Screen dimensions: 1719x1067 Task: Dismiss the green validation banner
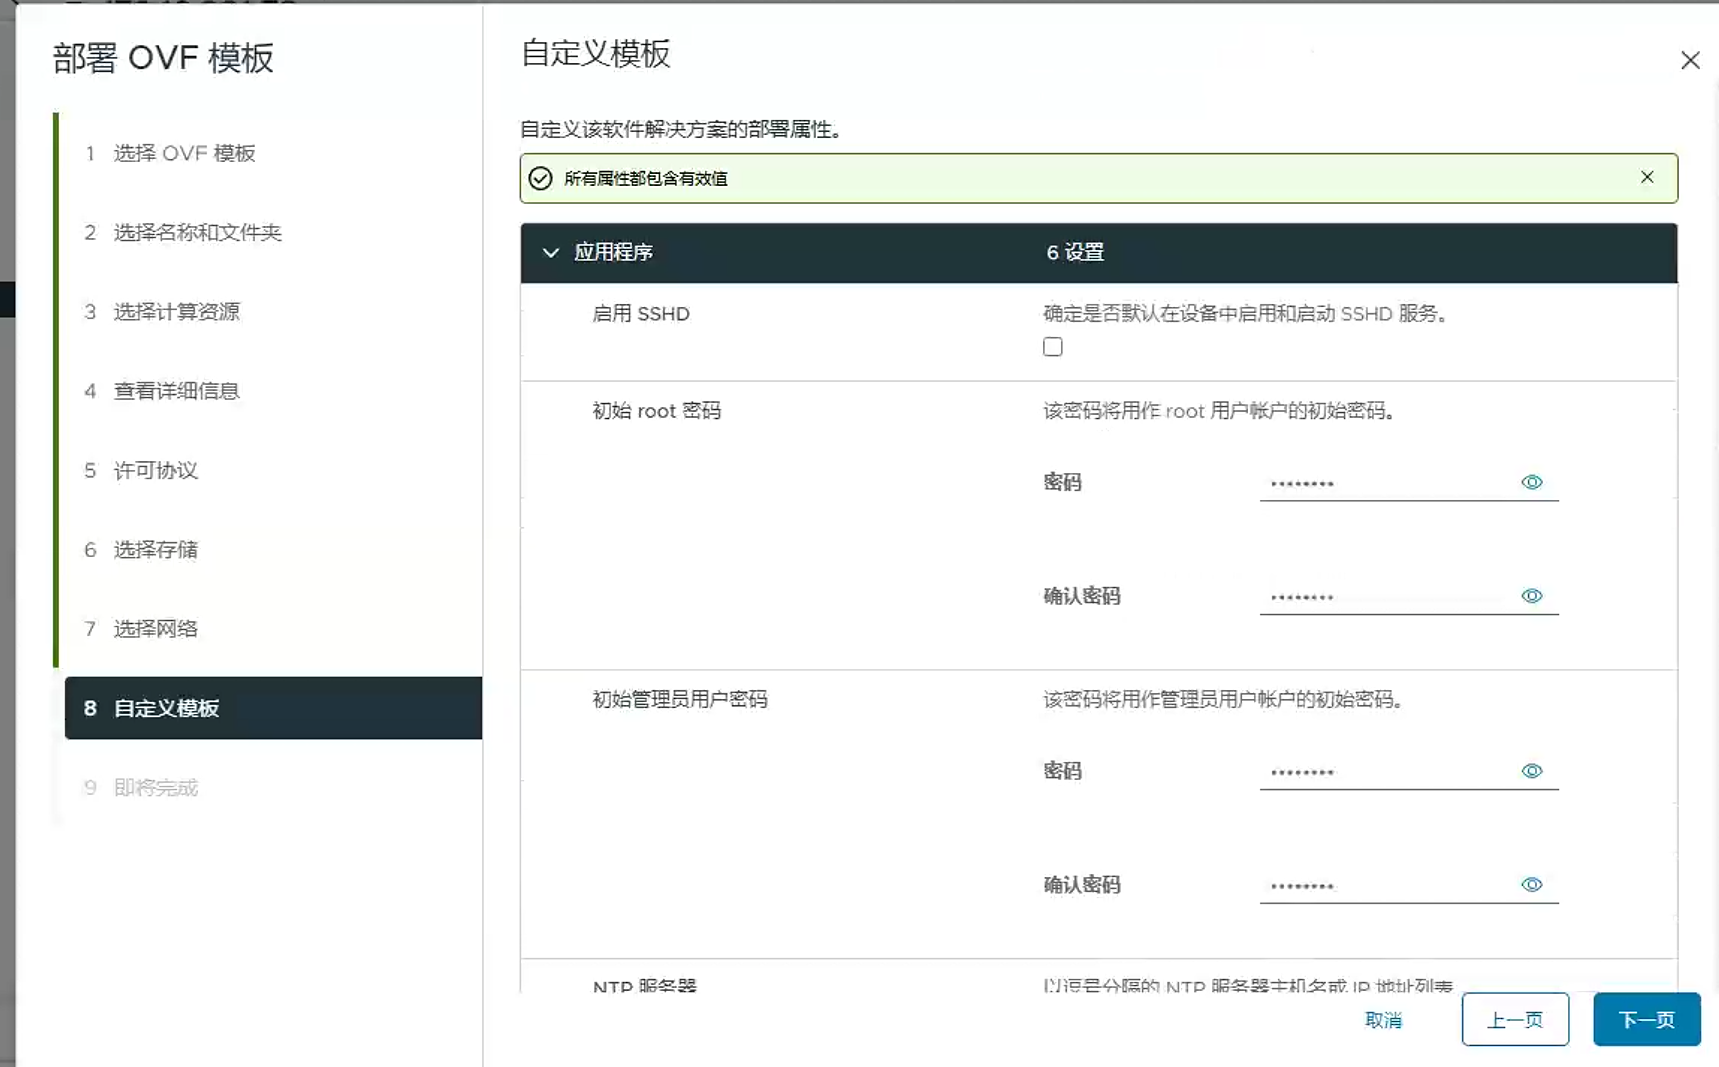[1646, 178]
